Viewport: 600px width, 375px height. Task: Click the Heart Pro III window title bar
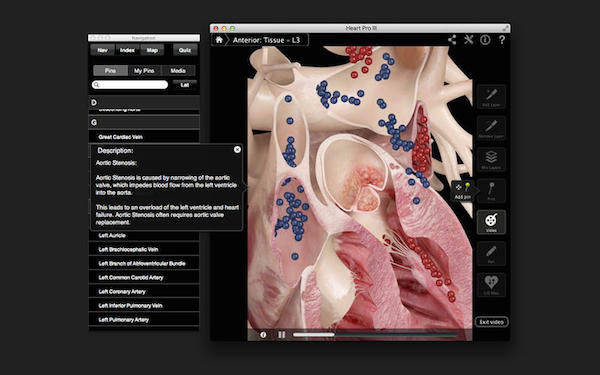(360, 28)
